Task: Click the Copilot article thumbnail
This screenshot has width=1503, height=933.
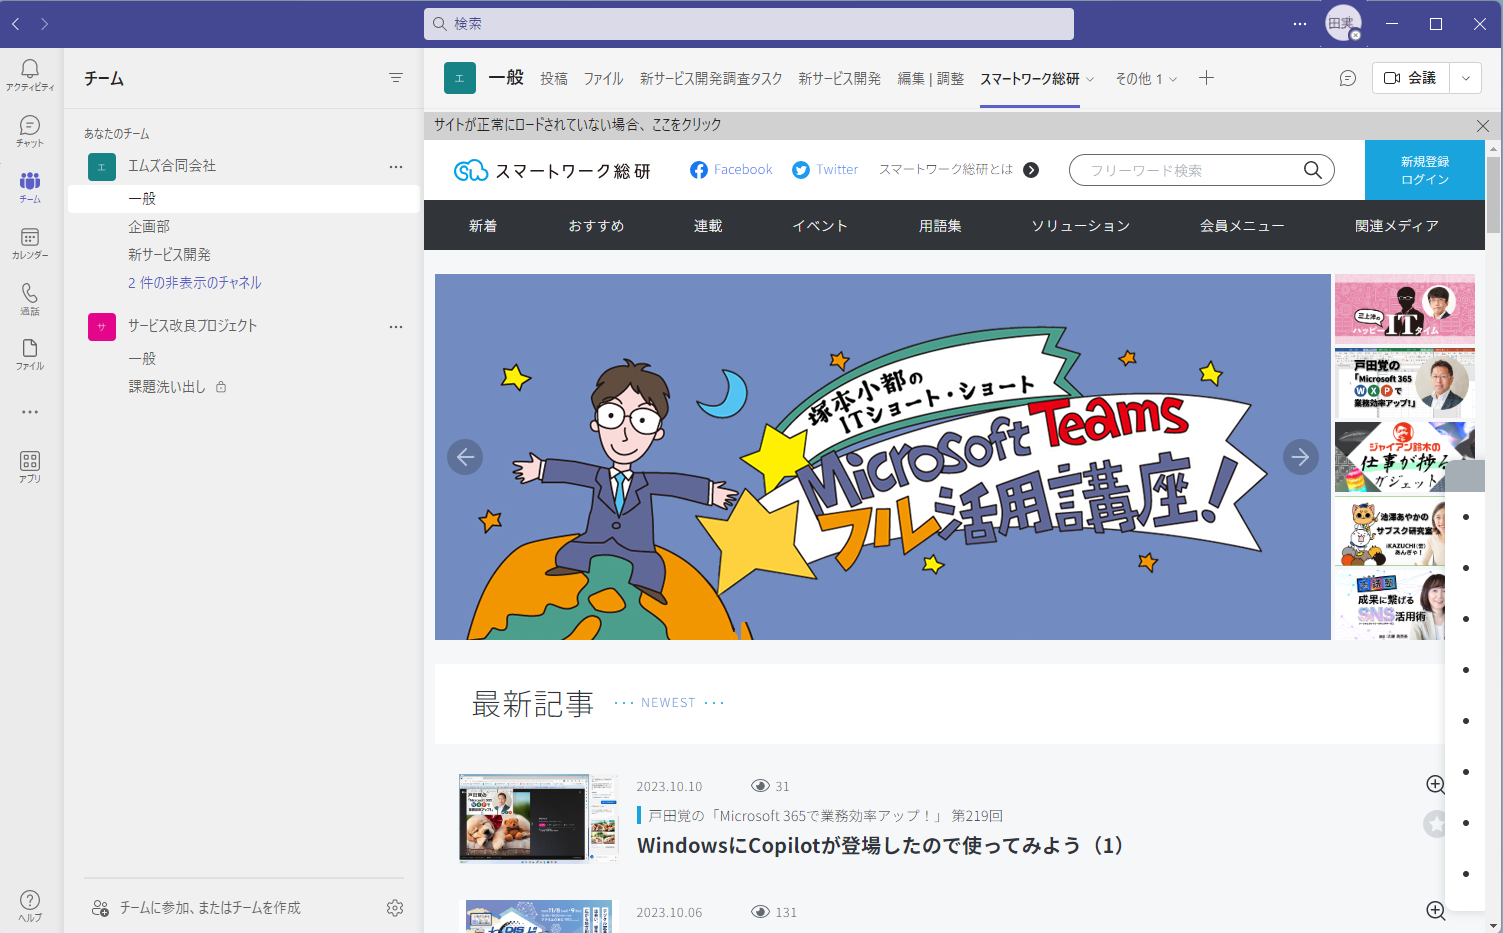Action: pos(538,818)
